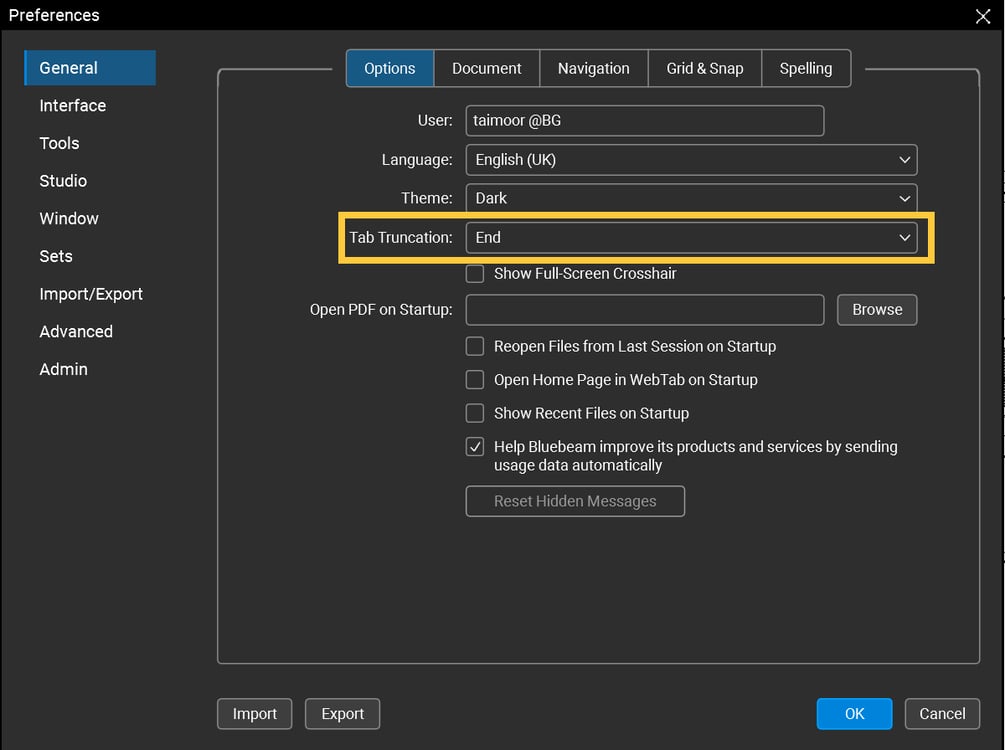Export the current preferences
Viewport: 1005px width, 750px height.
point(342,714)
